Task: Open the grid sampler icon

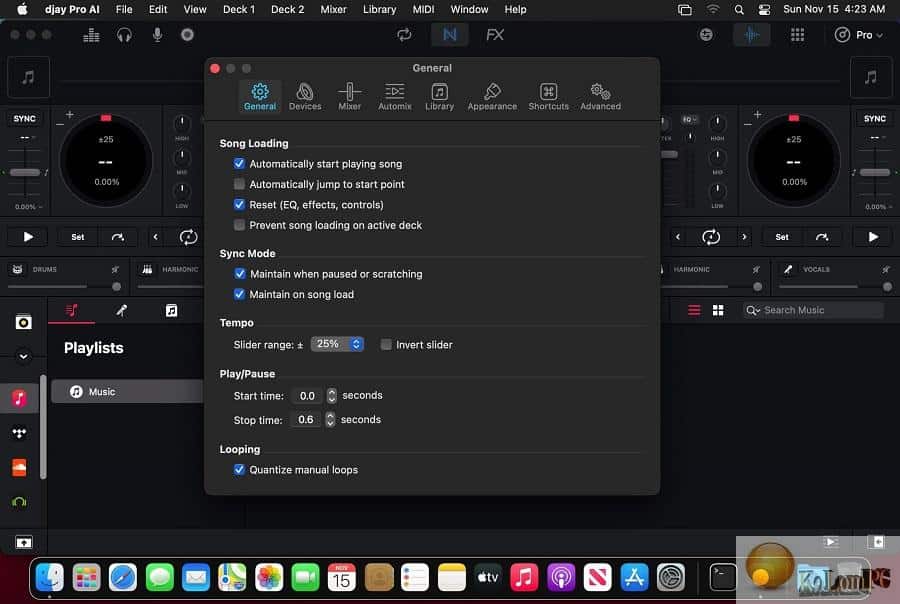Action: 797,35
